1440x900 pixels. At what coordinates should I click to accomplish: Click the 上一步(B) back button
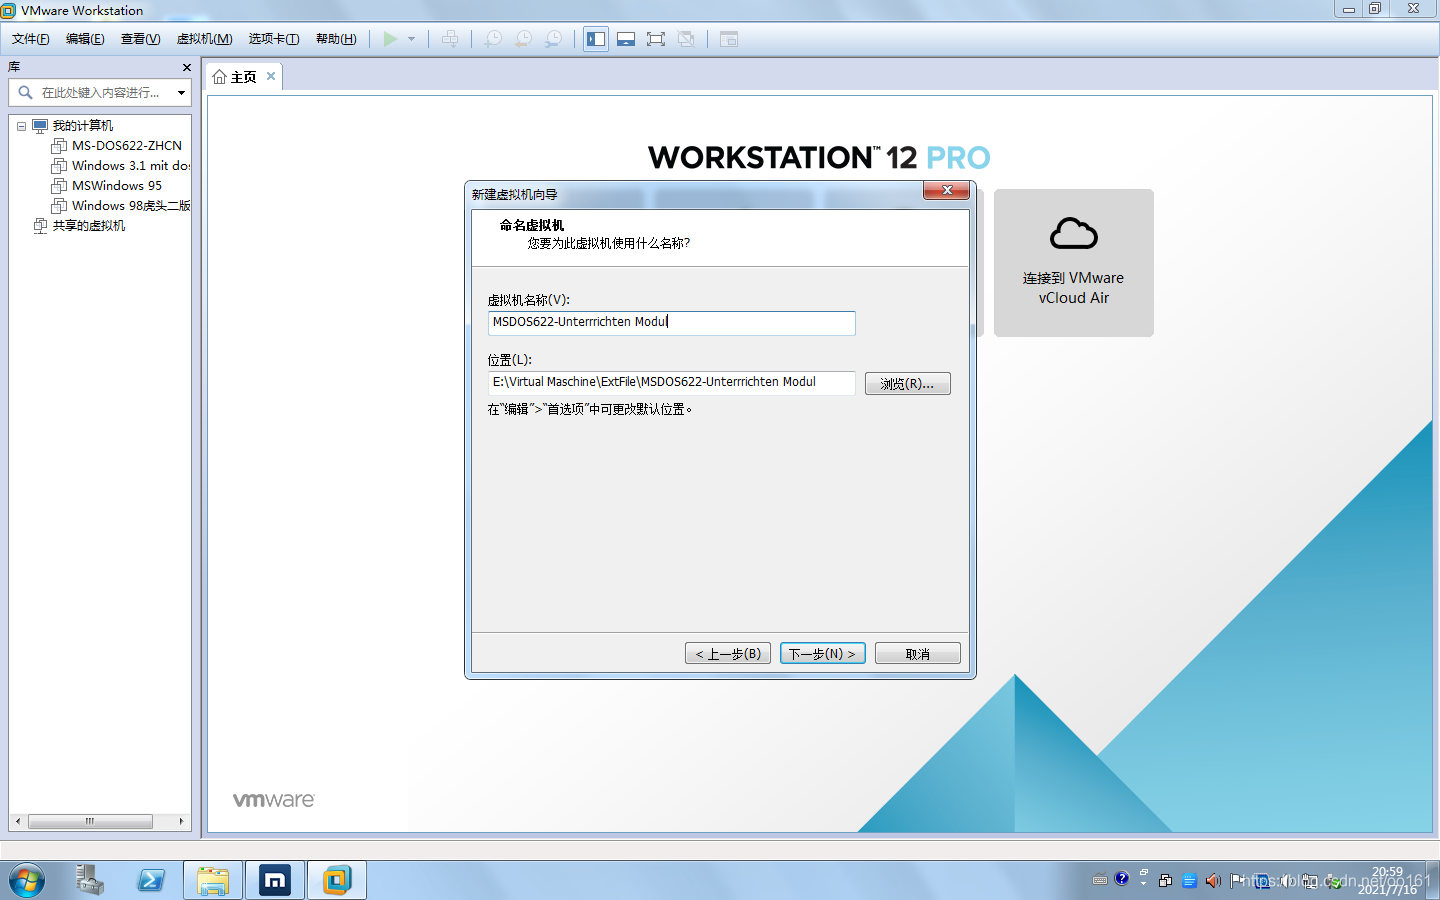coord(728,654)
